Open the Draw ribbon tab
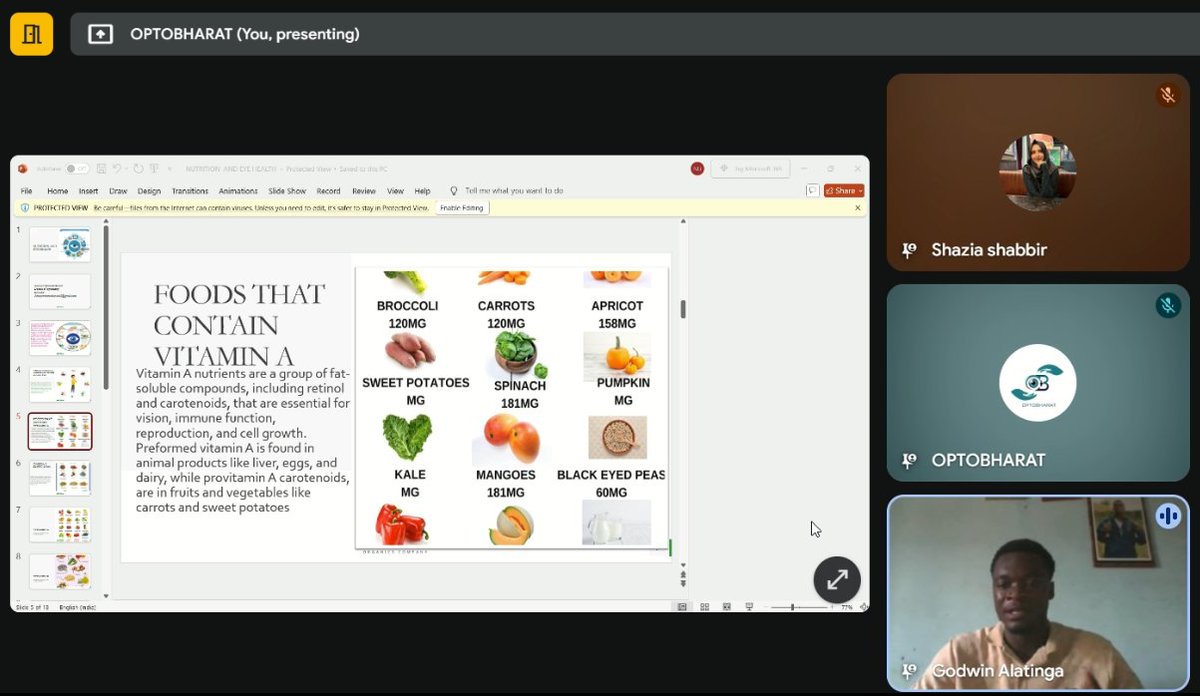 tap(118, 191)
